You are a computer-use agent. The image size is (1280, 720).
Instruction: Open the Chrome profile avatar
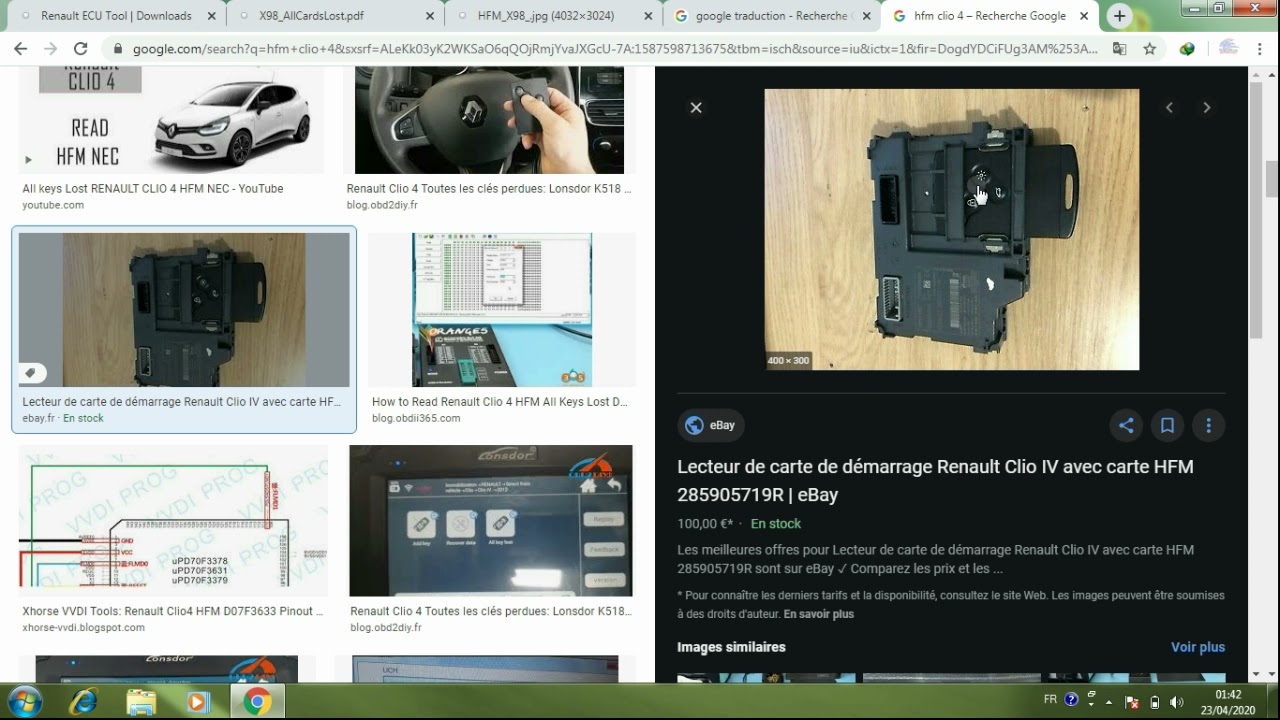click(x=1228, y=48)
